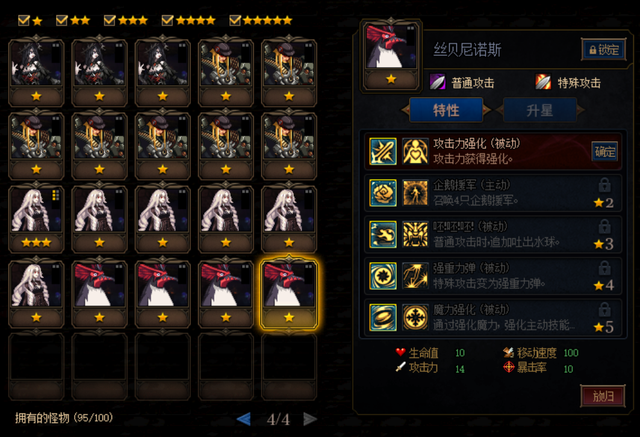640x437 pixels.
Task: Click the demon face icon in 呸呸呸 row
Action: (416, 234)
